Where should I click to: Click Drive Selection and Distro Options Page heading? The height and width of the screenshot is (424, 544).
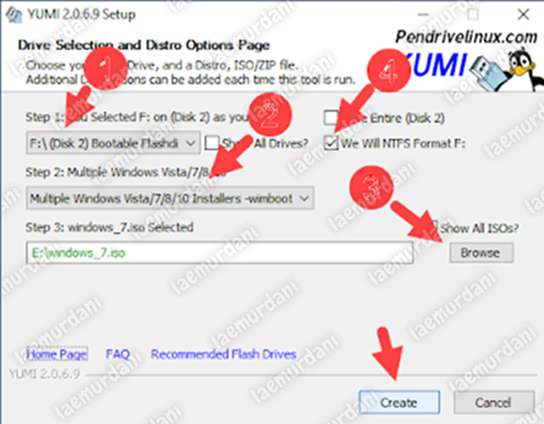coord(144,45)
